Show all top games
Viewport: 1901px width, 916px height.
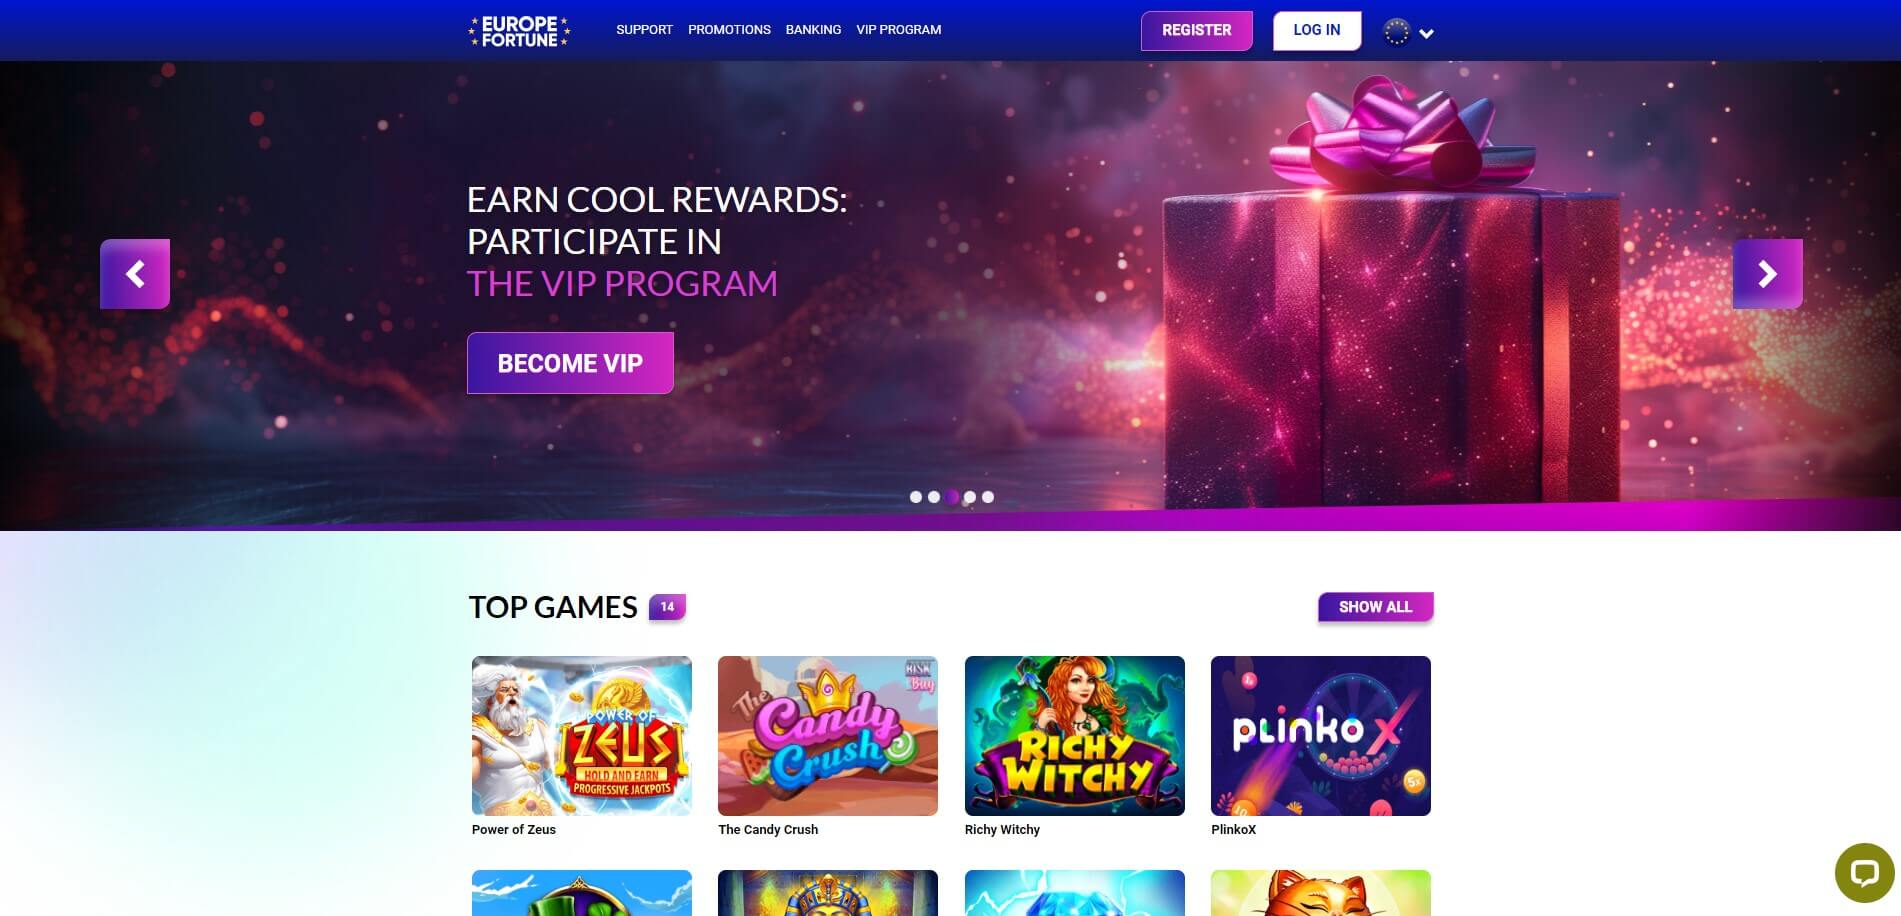pyautogui.click(x=1375, y=607)
